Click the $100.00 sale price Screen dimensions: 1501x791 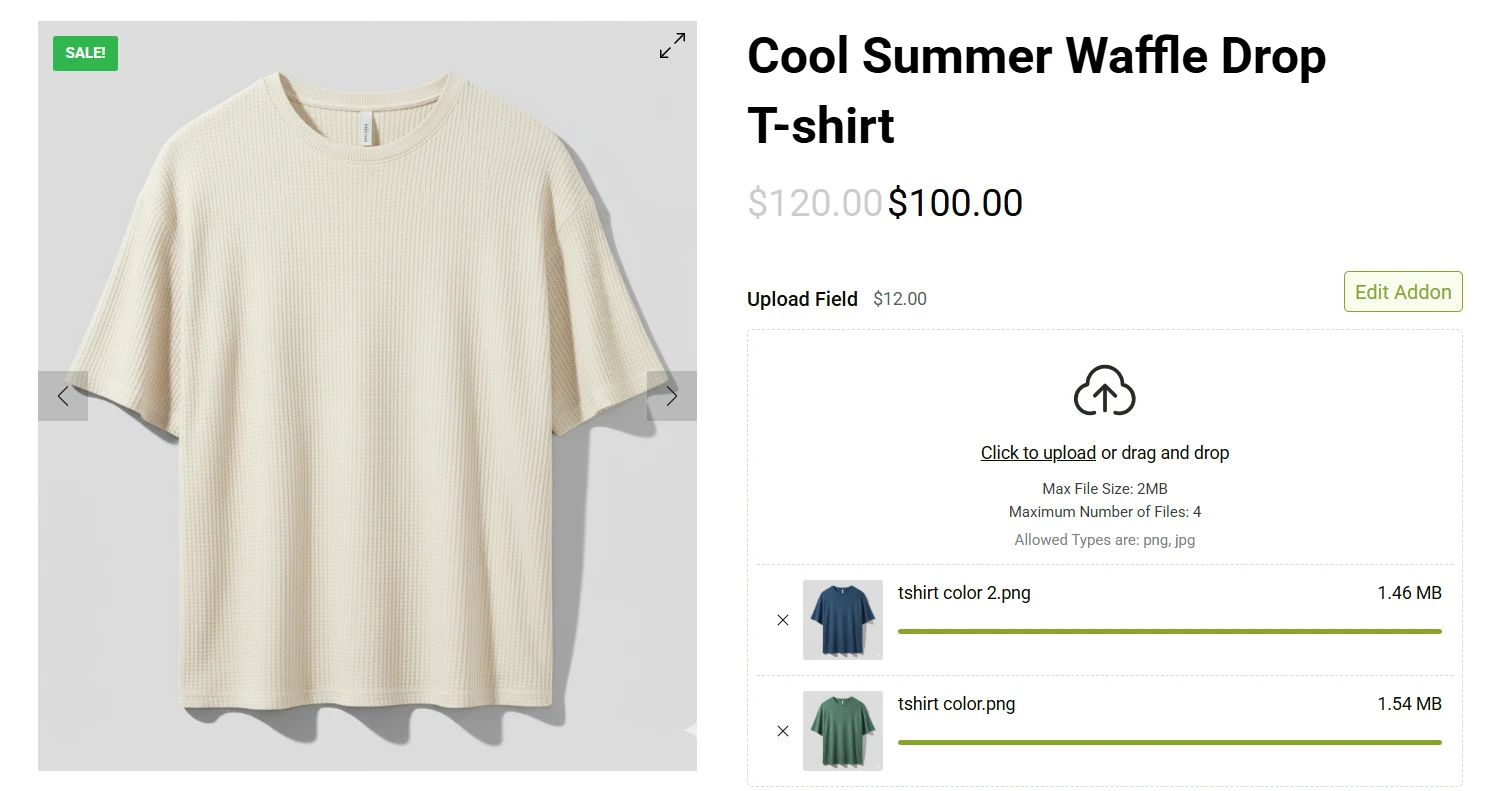[955, 203]
